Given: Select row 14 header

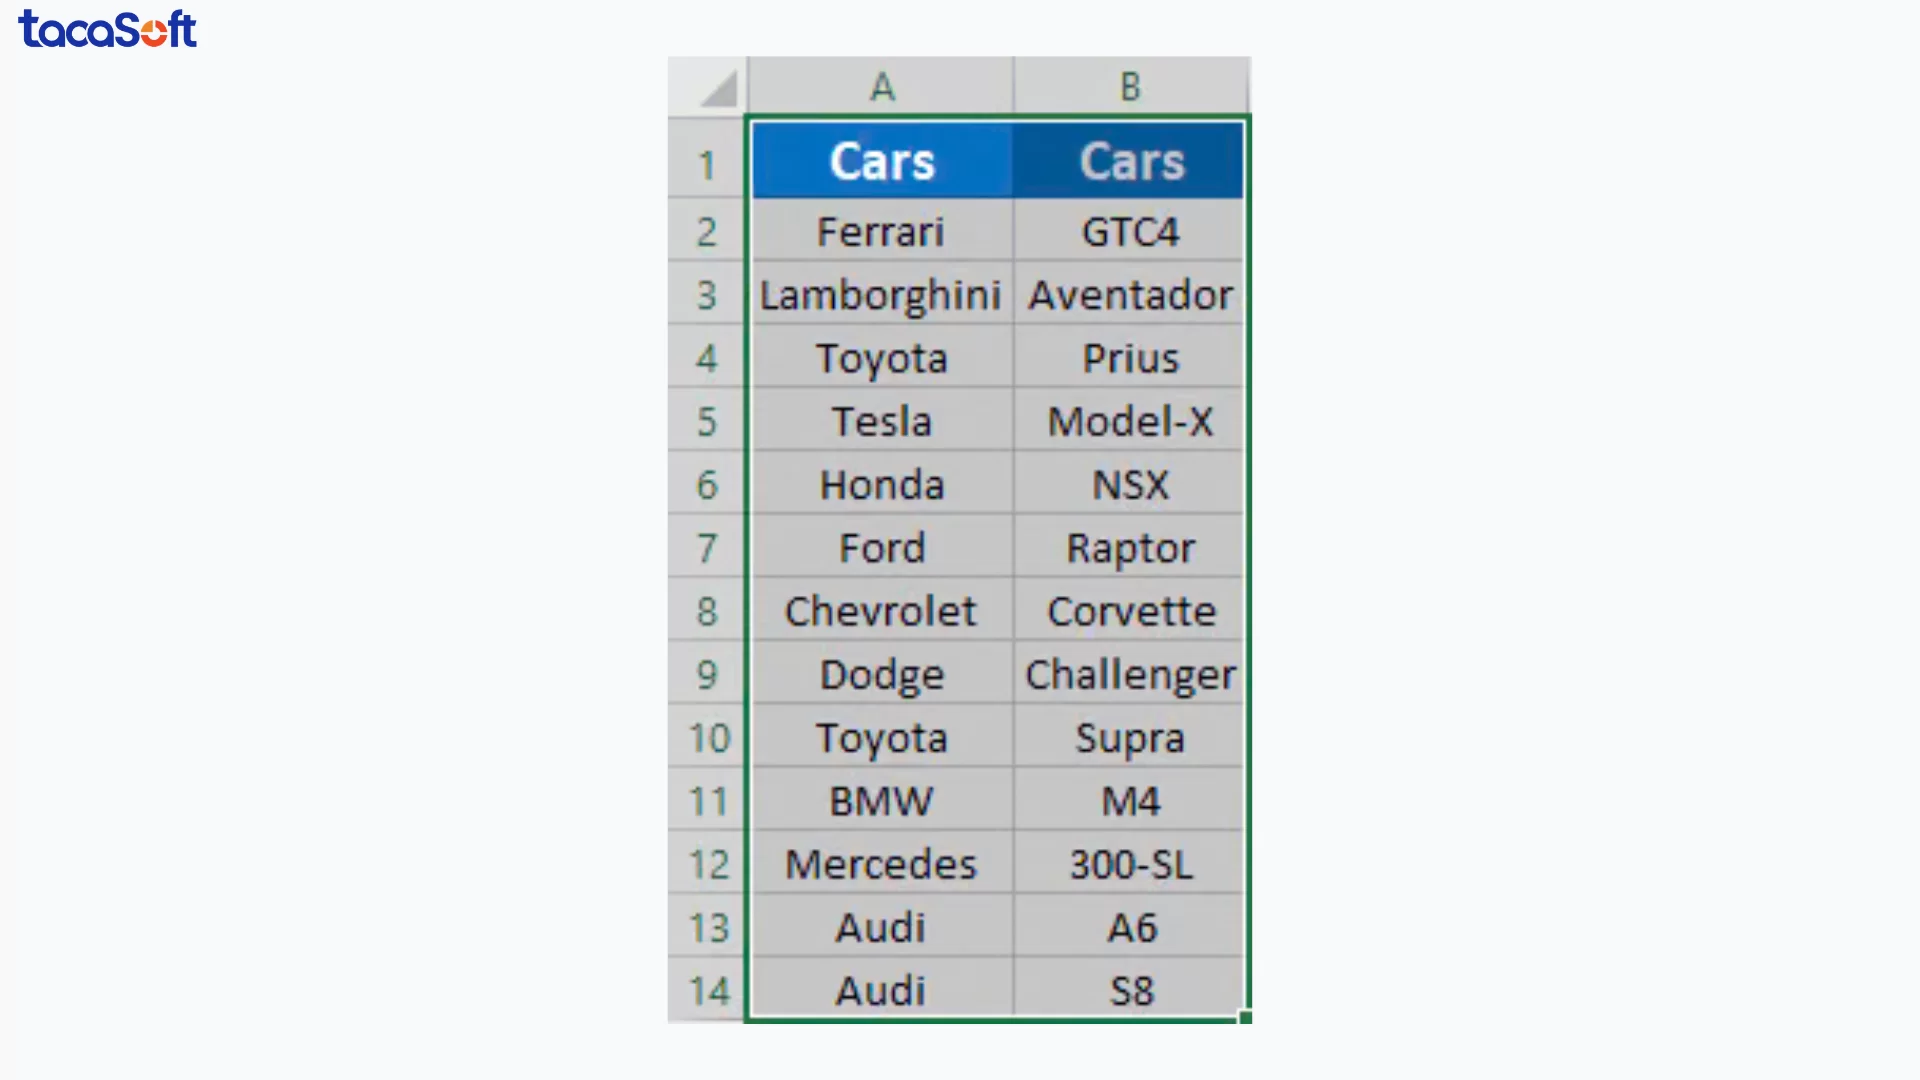Looking at the screenshot, I should pos(706,990).
